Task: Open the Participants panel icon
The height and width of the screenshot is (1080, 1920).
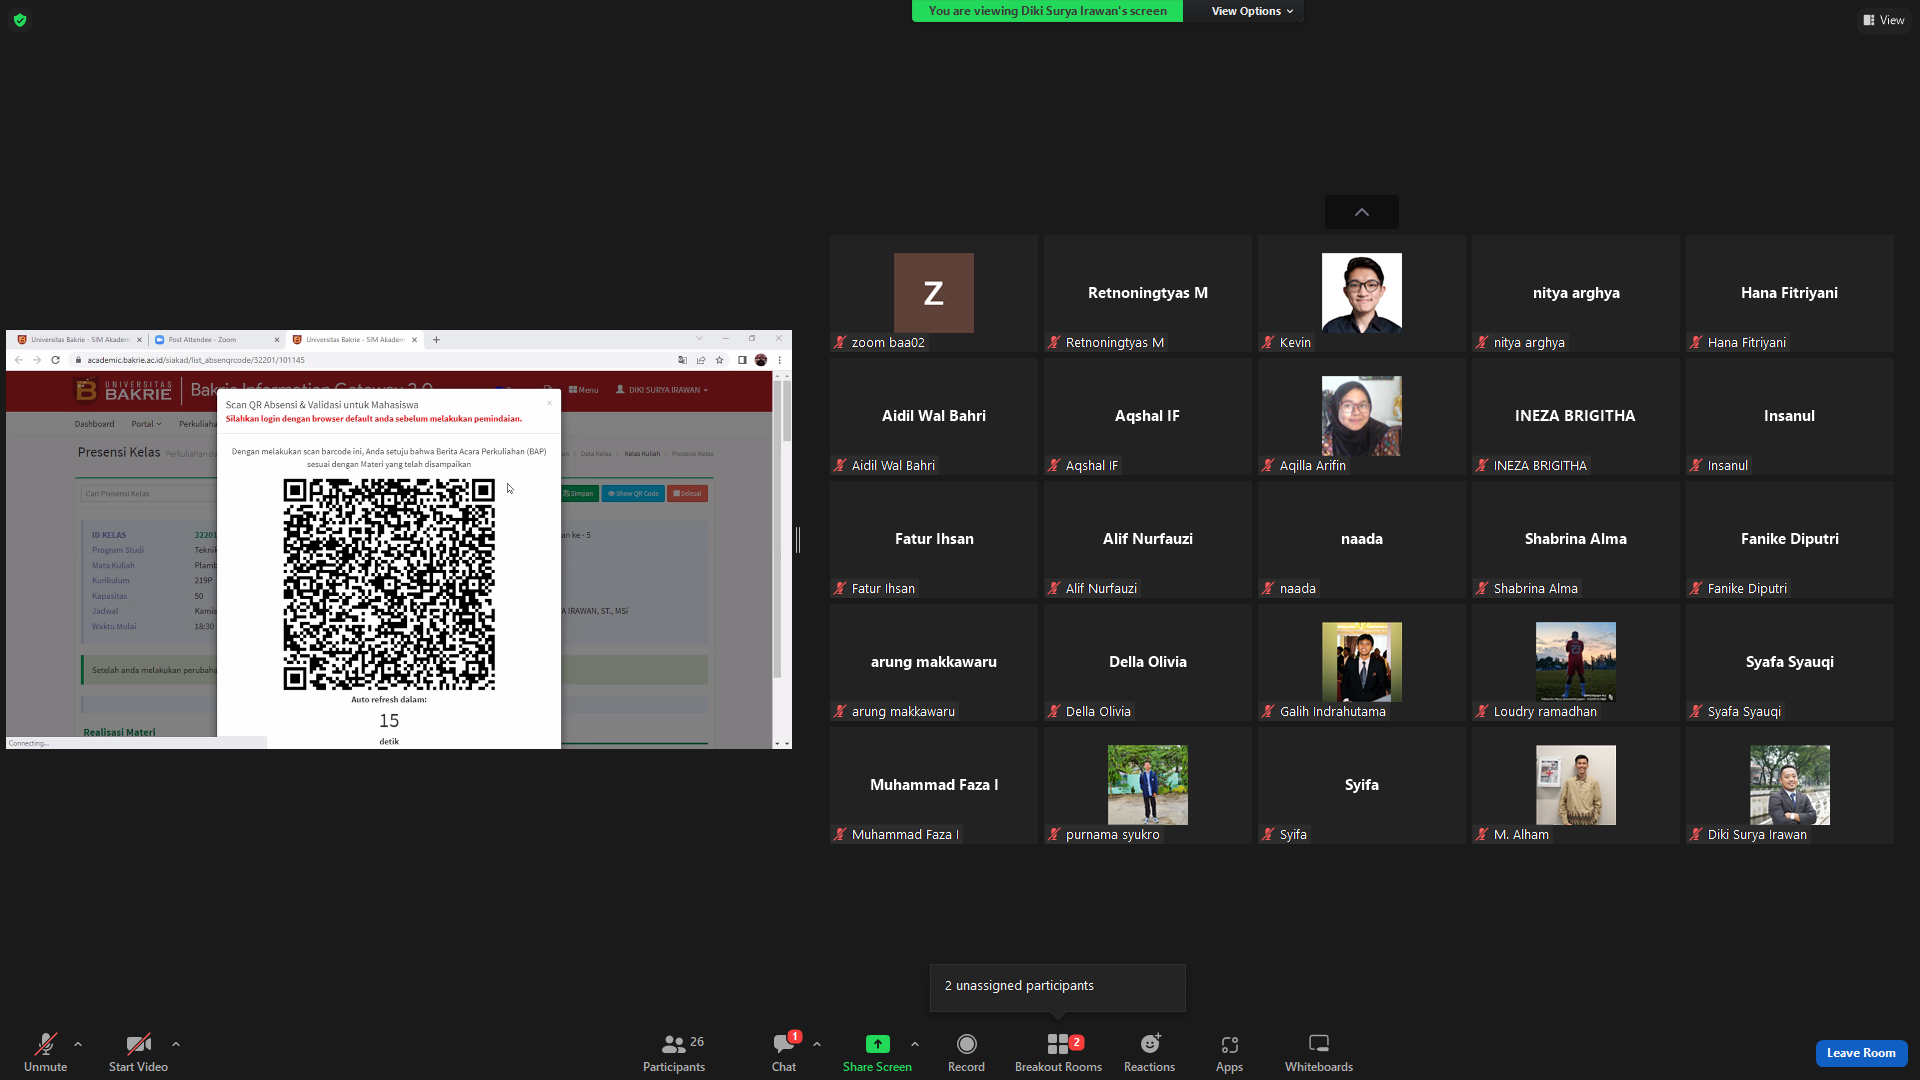Action: point(674,1044)
